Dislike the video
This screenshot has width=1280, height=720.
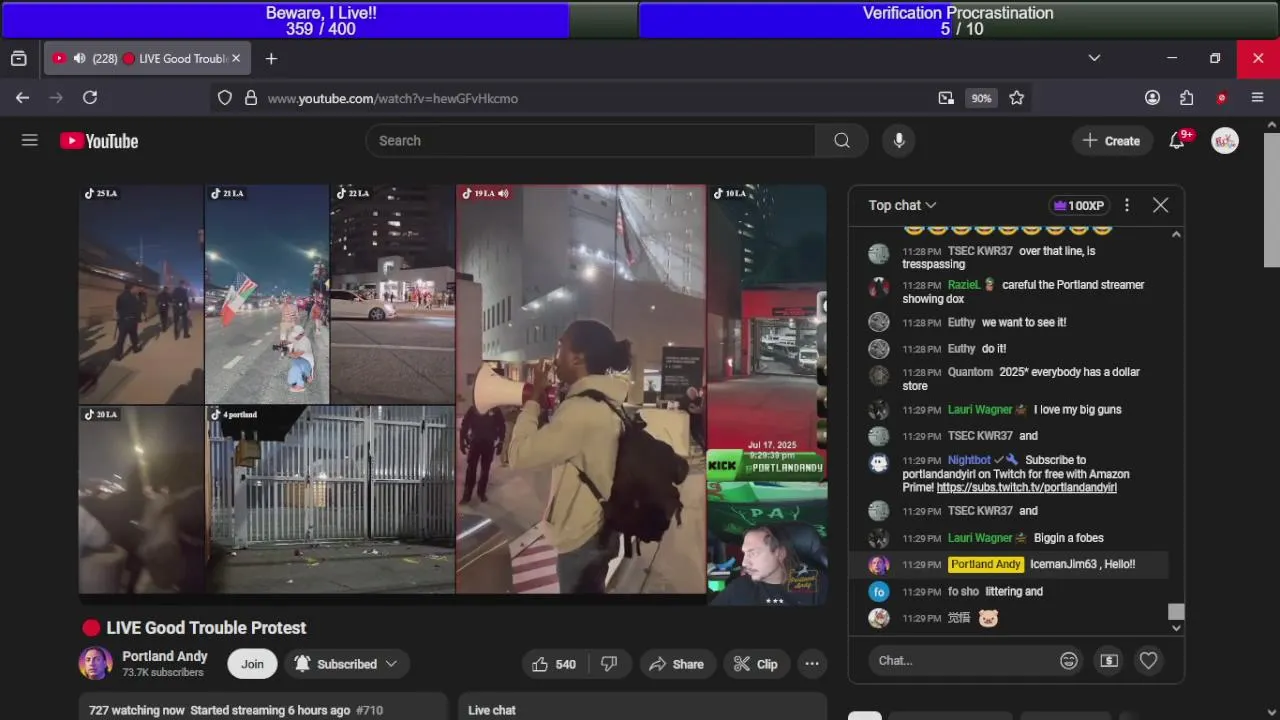(x=609, y=664)
